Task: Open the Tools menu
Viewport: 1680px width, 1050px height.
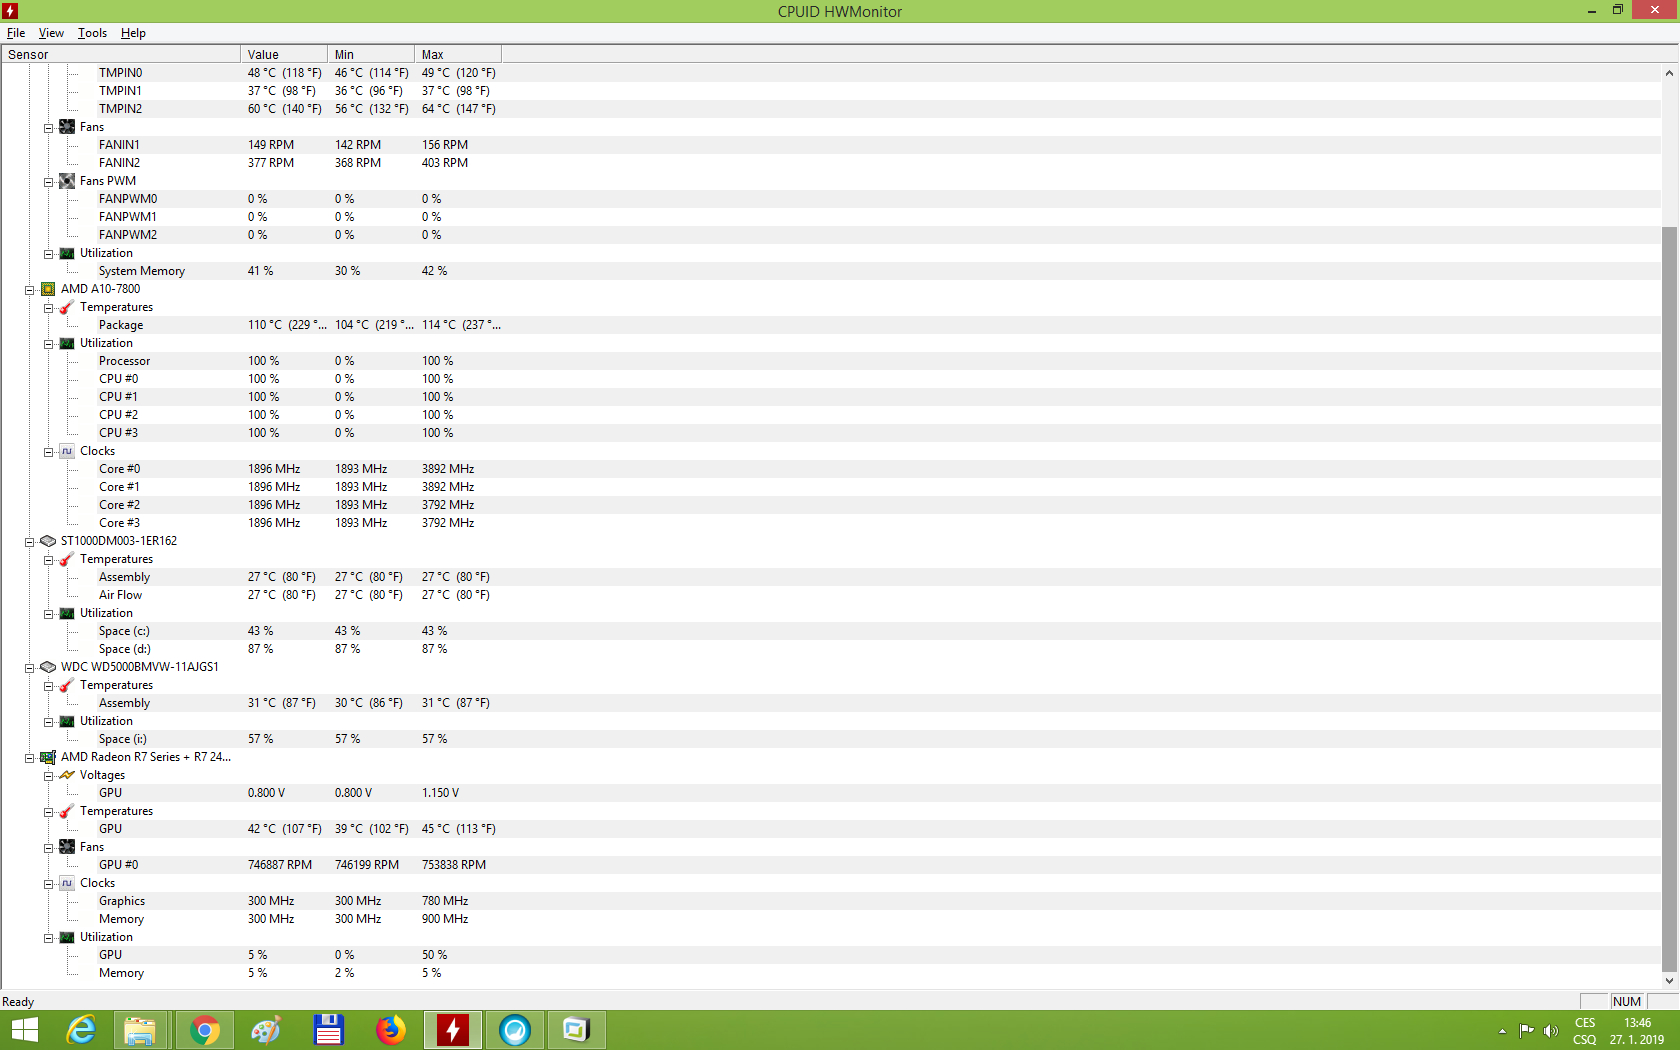Action: [92, 33]
